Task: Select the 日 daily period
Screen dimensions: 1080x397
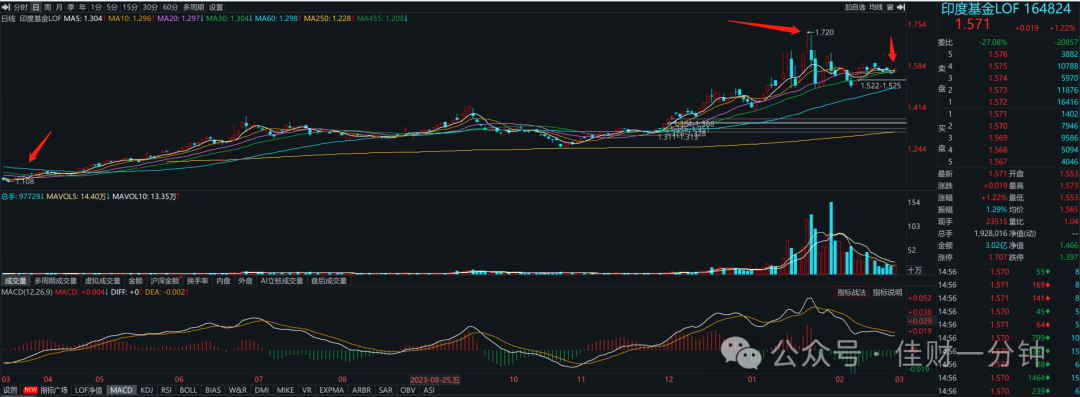Action: click(36, 7)
